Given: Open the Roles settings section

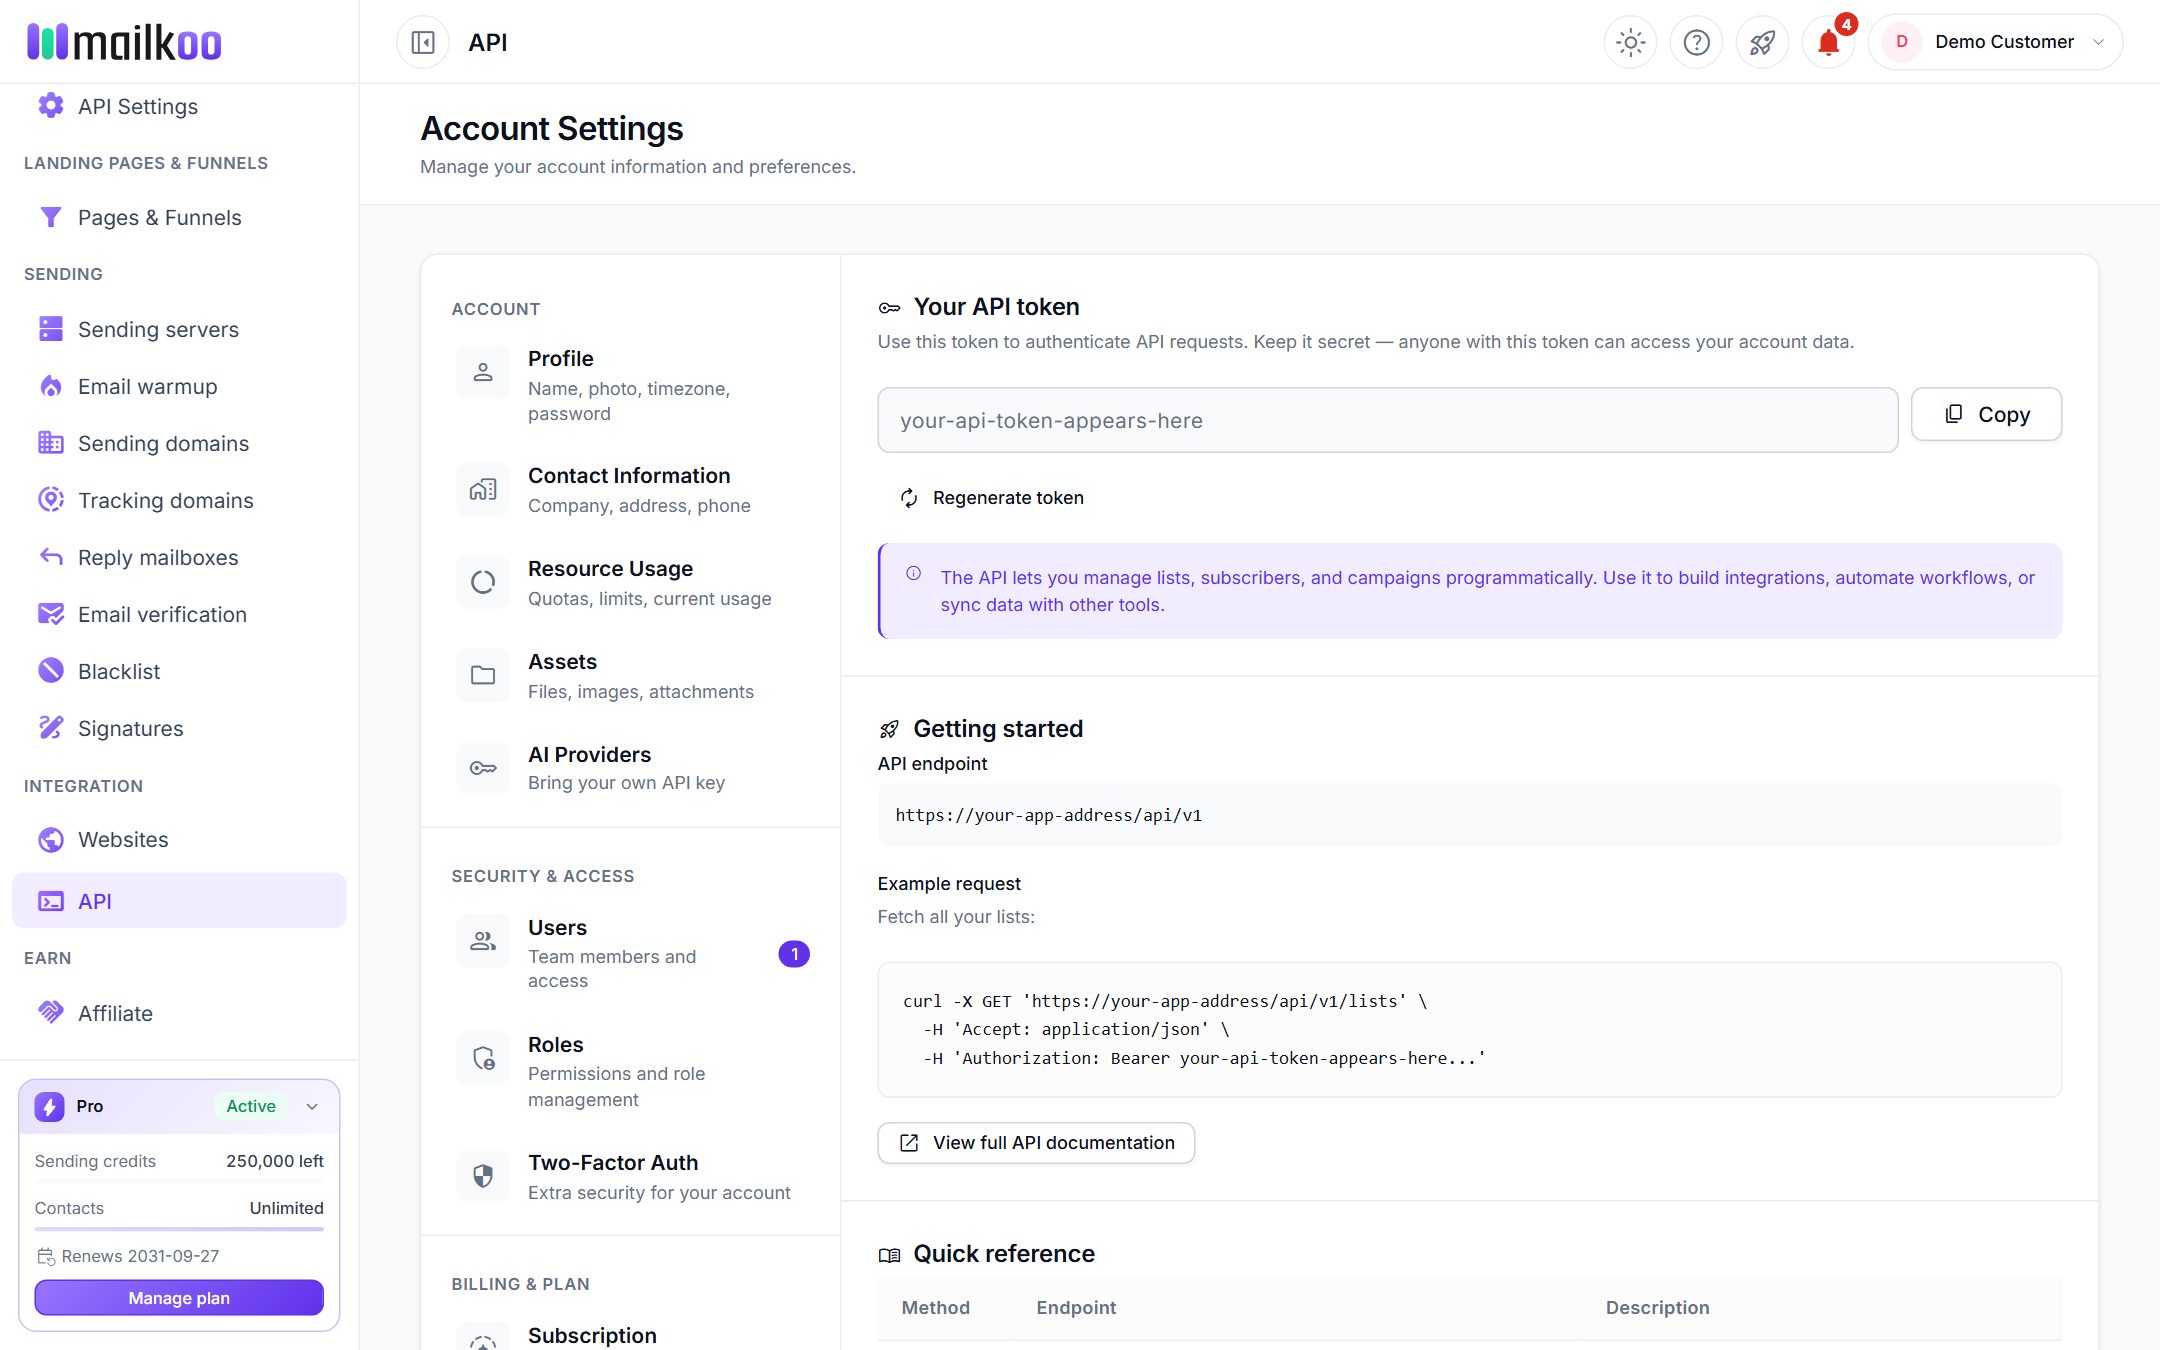Looking at the screenshot, I should tap(631, 1071).
